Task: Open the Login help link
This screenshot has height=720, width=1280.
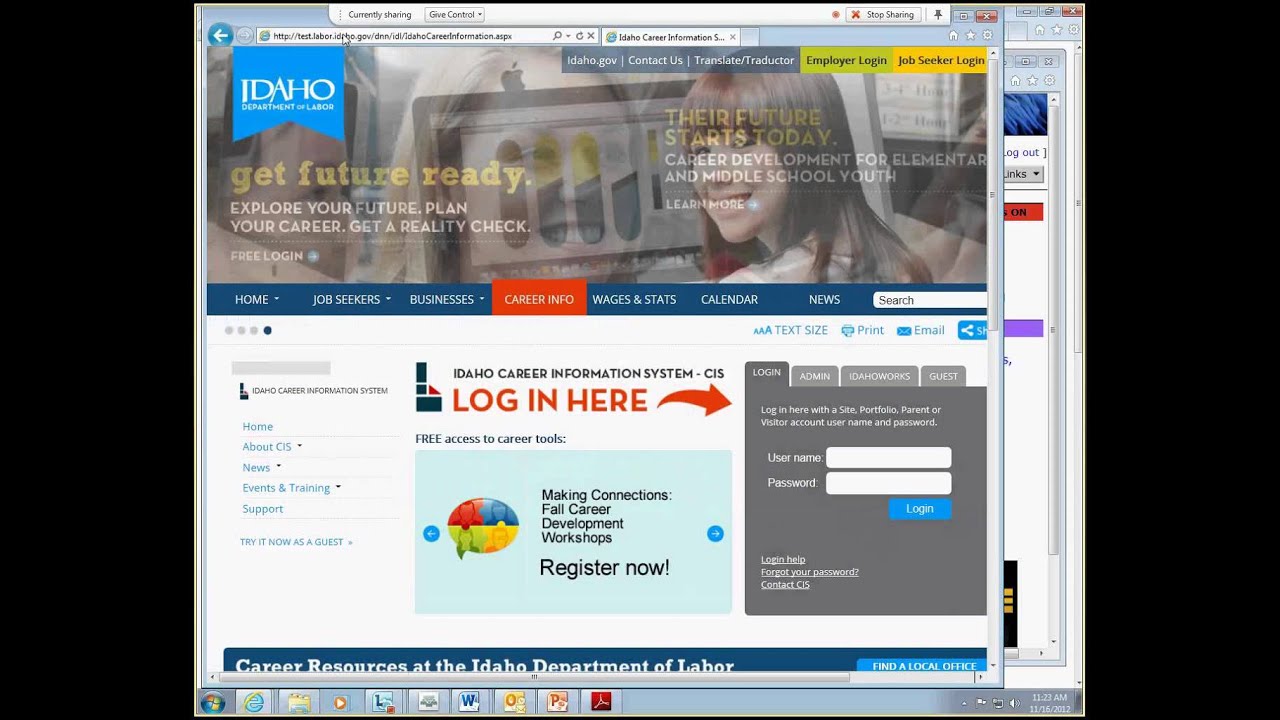Action: pos(783,560)
